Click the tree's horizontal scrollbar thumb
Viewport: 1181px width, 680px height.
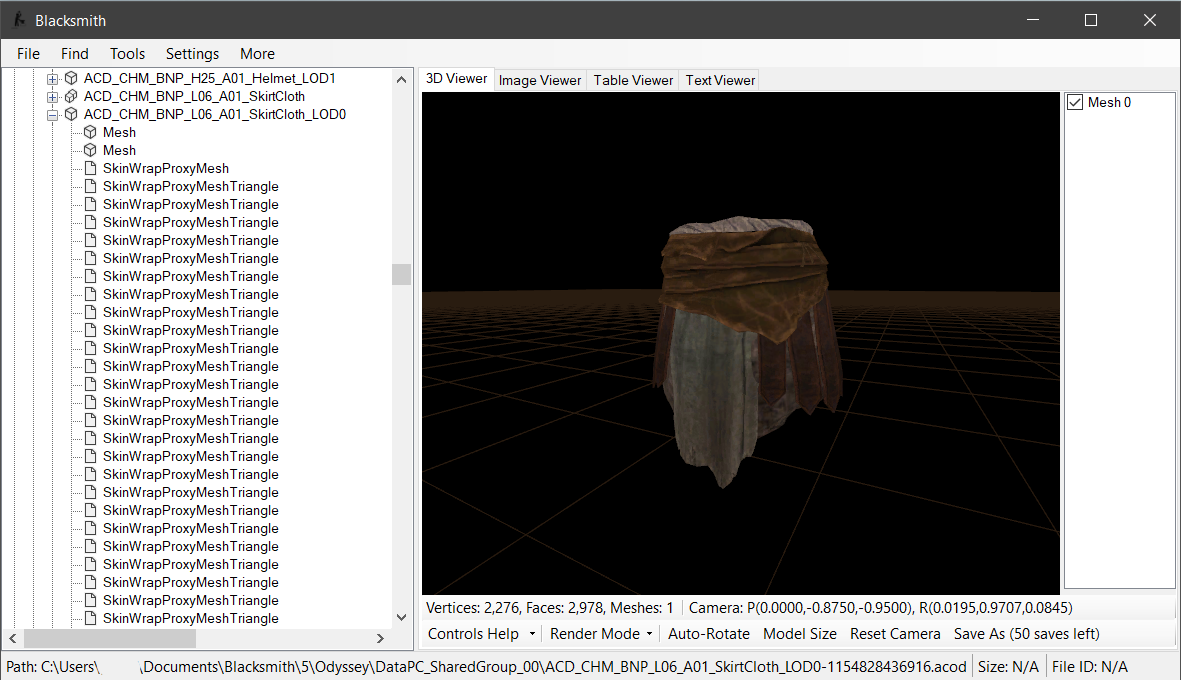click(110, 638)
